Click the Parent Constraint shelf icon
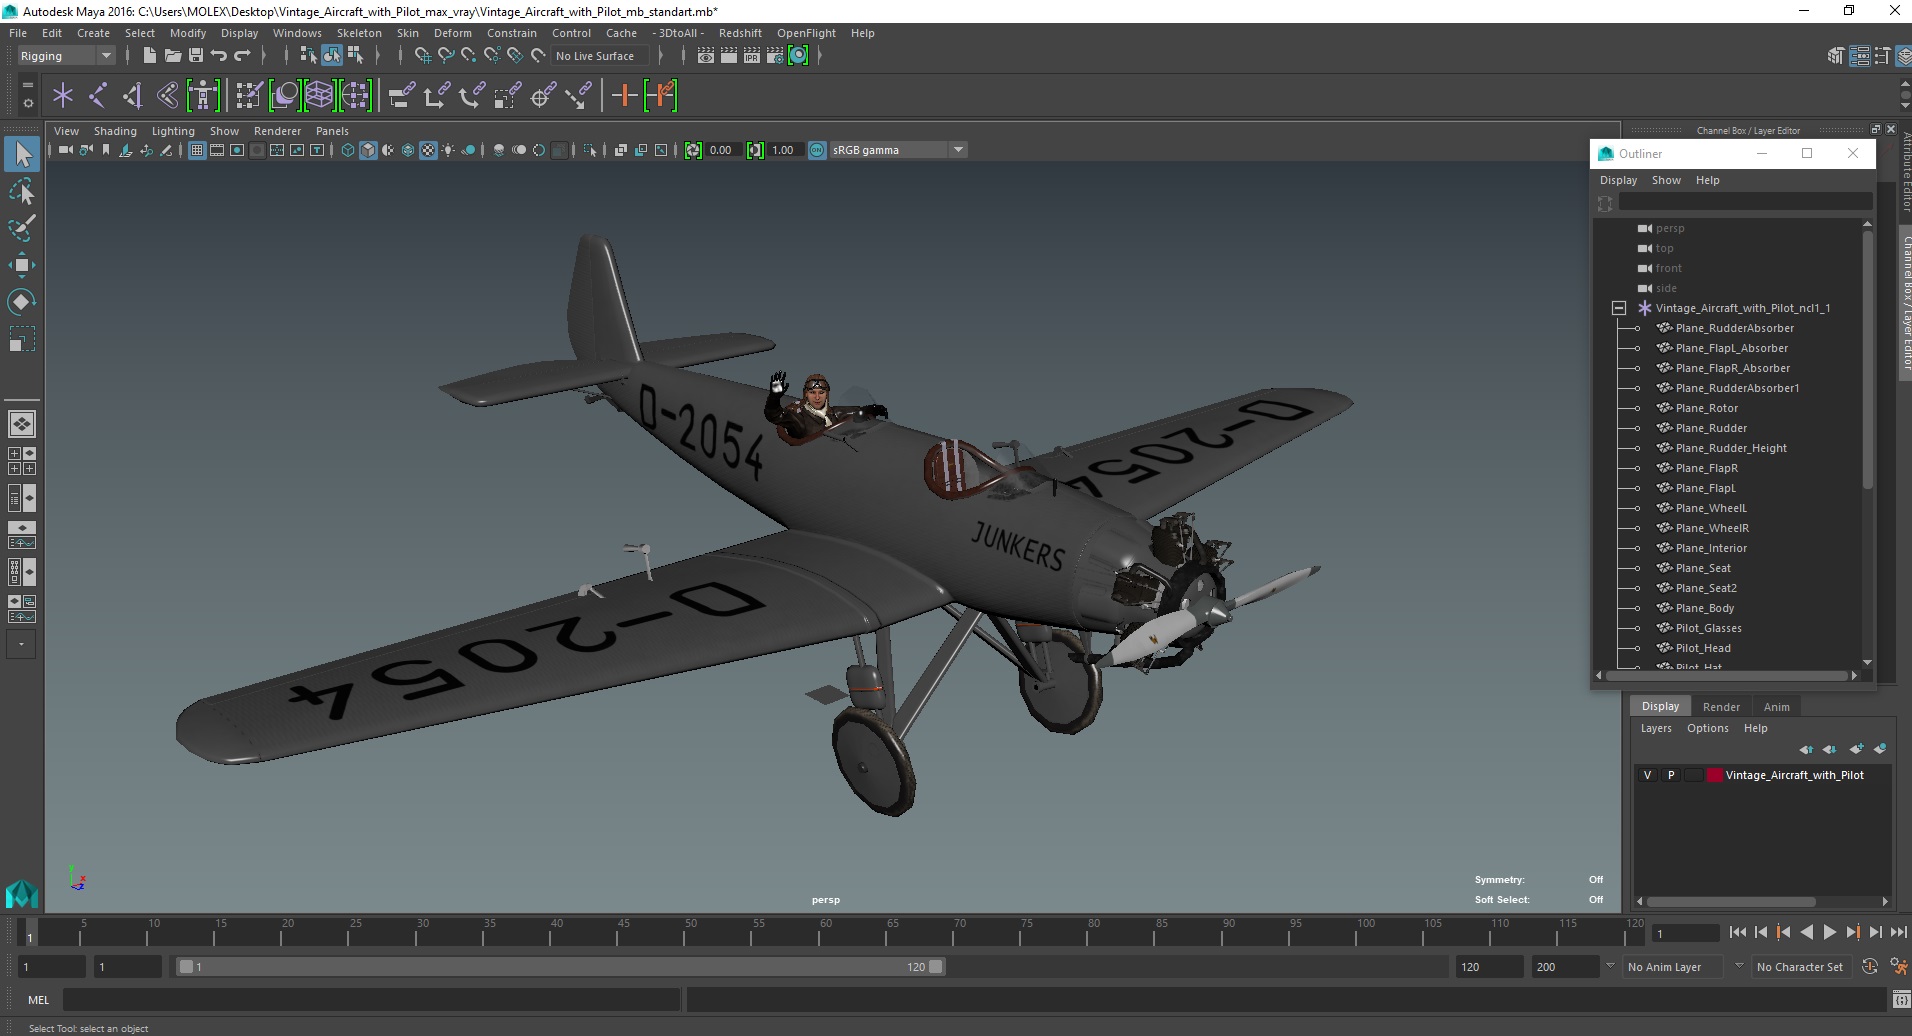This screenshot has width=1912, height=1036. (401, 96)
